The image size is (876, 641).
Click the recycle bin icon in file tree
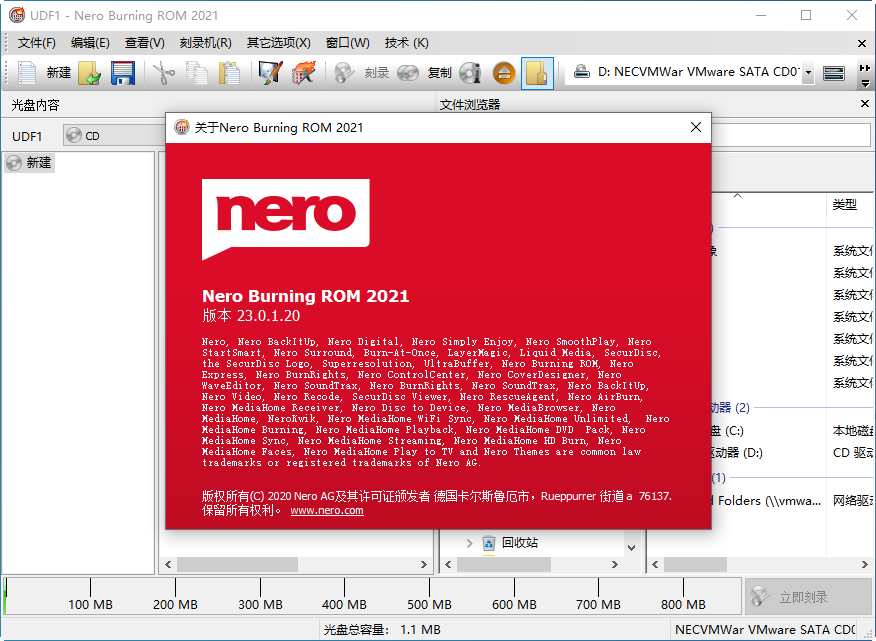click(488, 543)
